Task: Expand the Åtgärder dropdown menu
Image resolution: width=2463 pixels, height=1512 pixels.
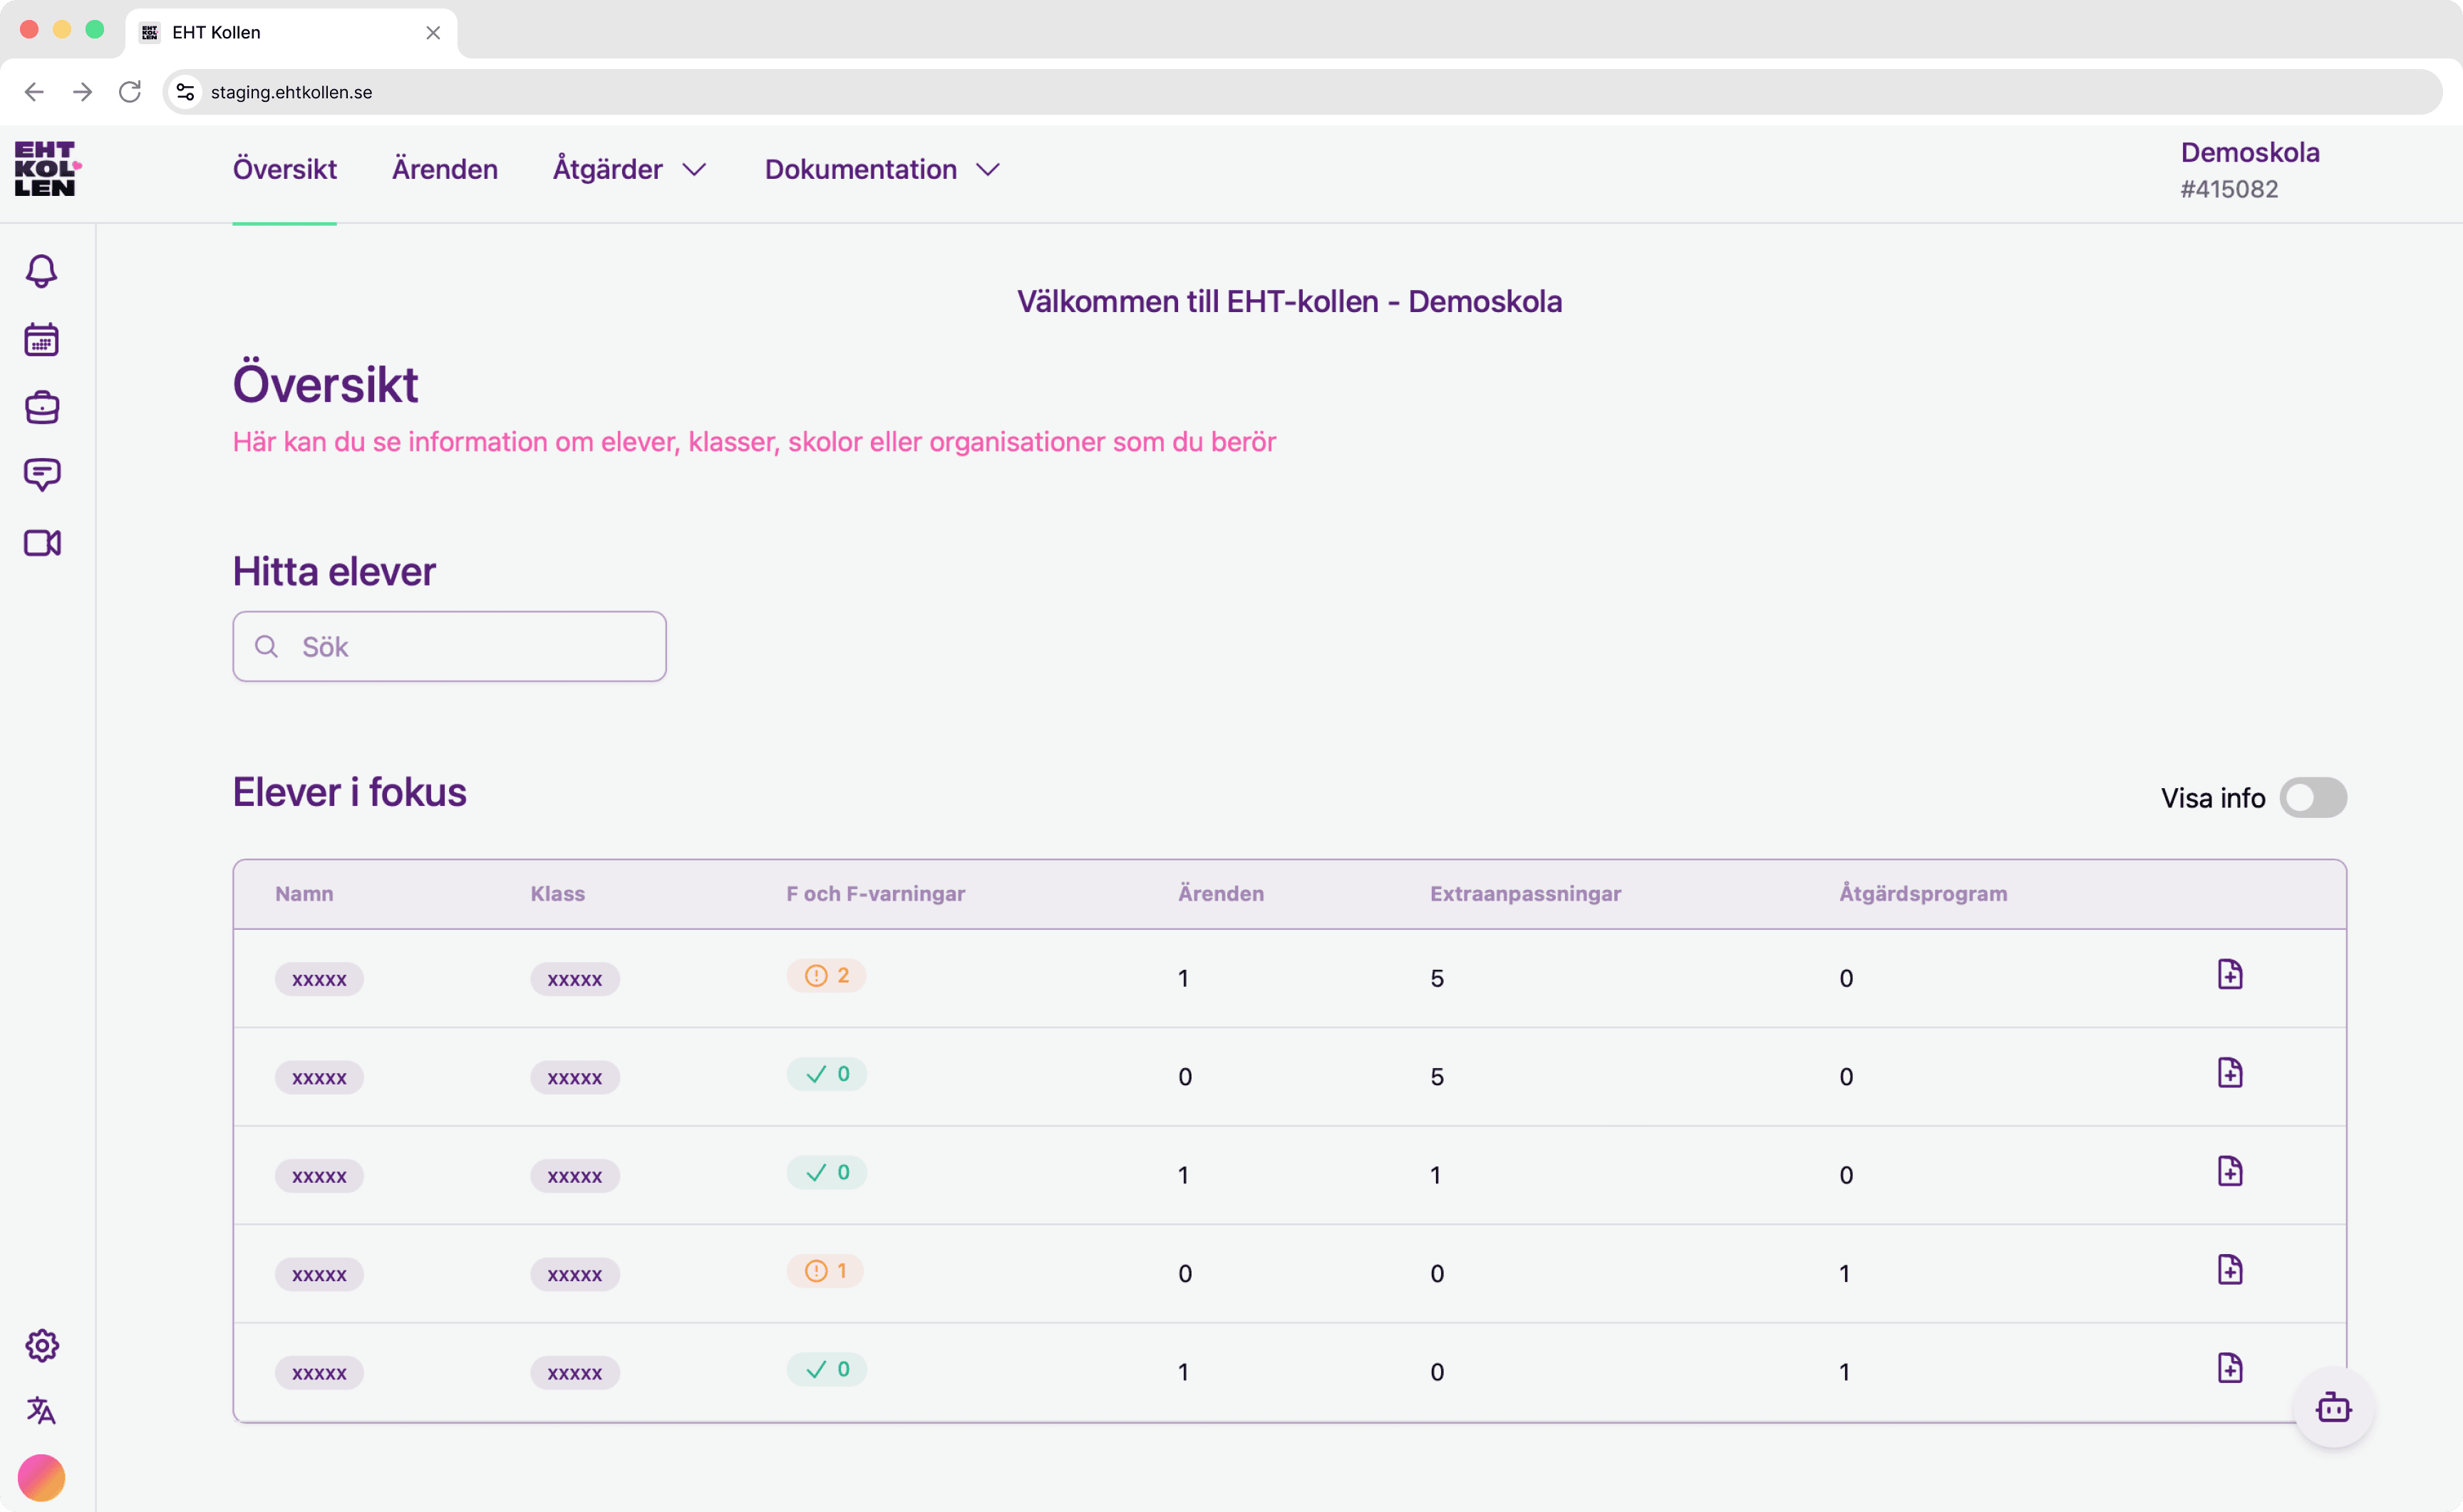Action: 630,170
